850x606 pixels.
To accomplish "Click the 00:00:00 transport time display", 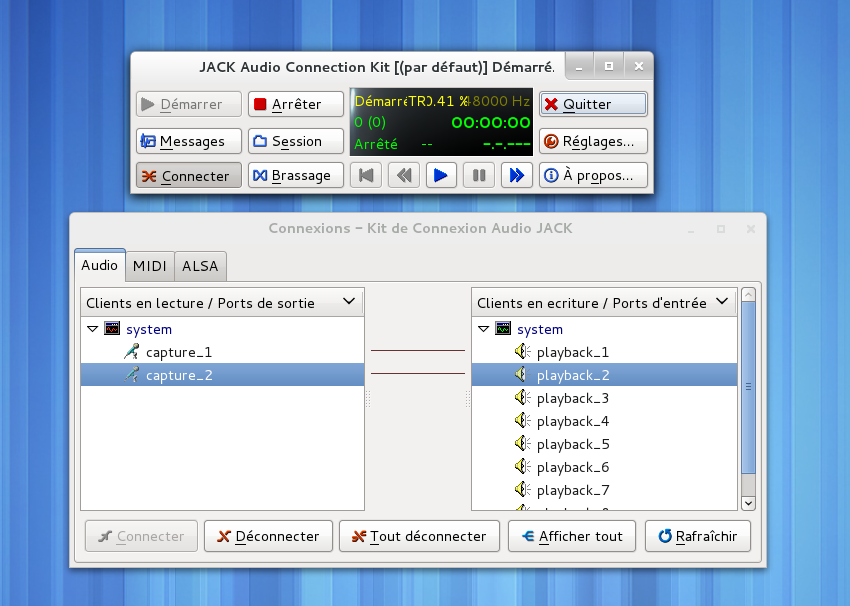I will (491, 123).
